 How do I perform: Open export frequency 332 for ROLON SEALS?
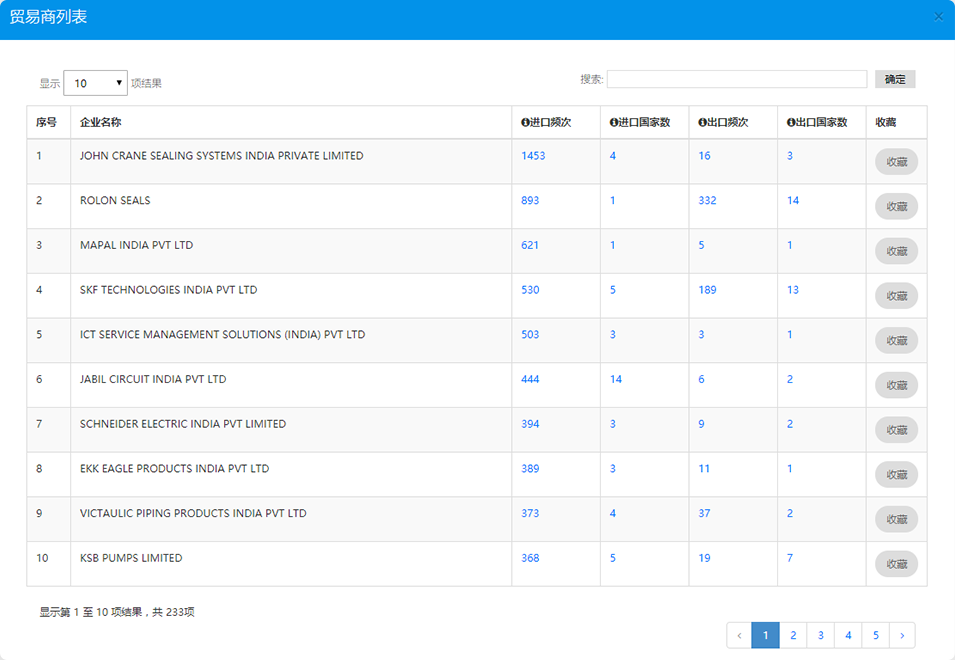pos(707,200)
